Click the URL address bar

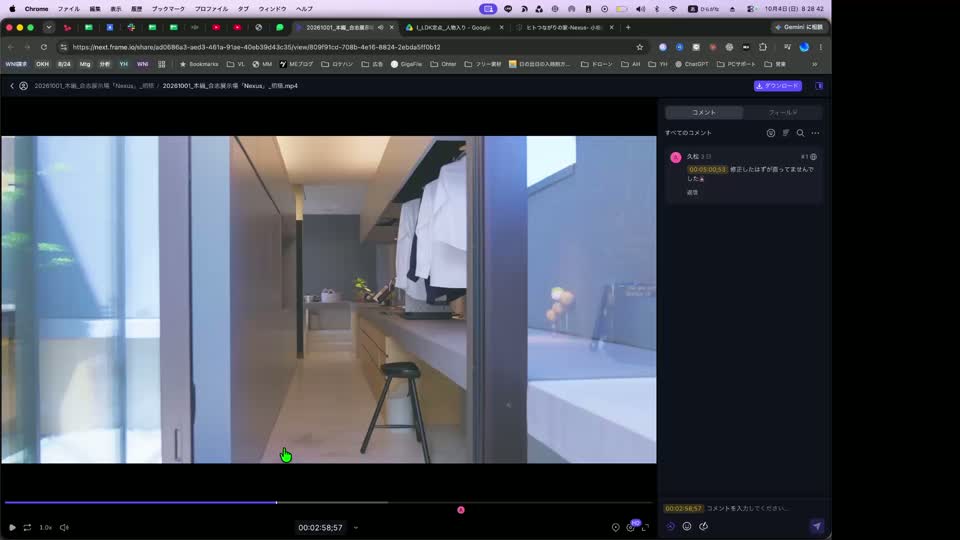pyautogui.click(x=352, y=47)
